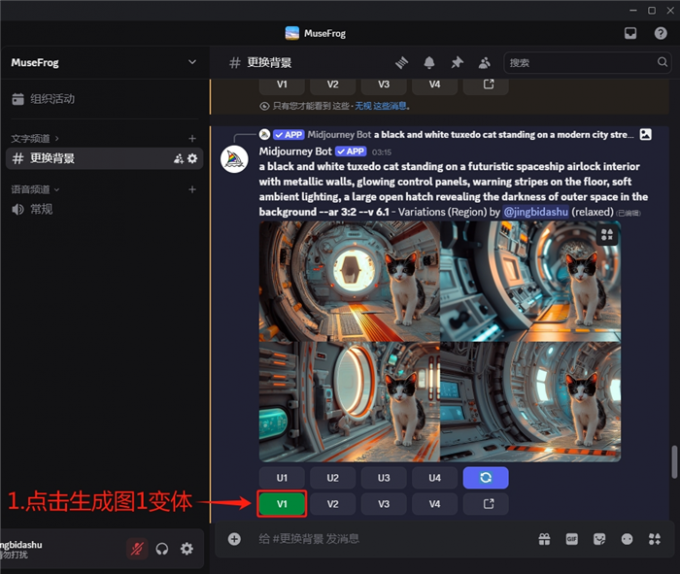Click U3 upscale button
Screen dimensions: 680x574
[x=384, y=478]
